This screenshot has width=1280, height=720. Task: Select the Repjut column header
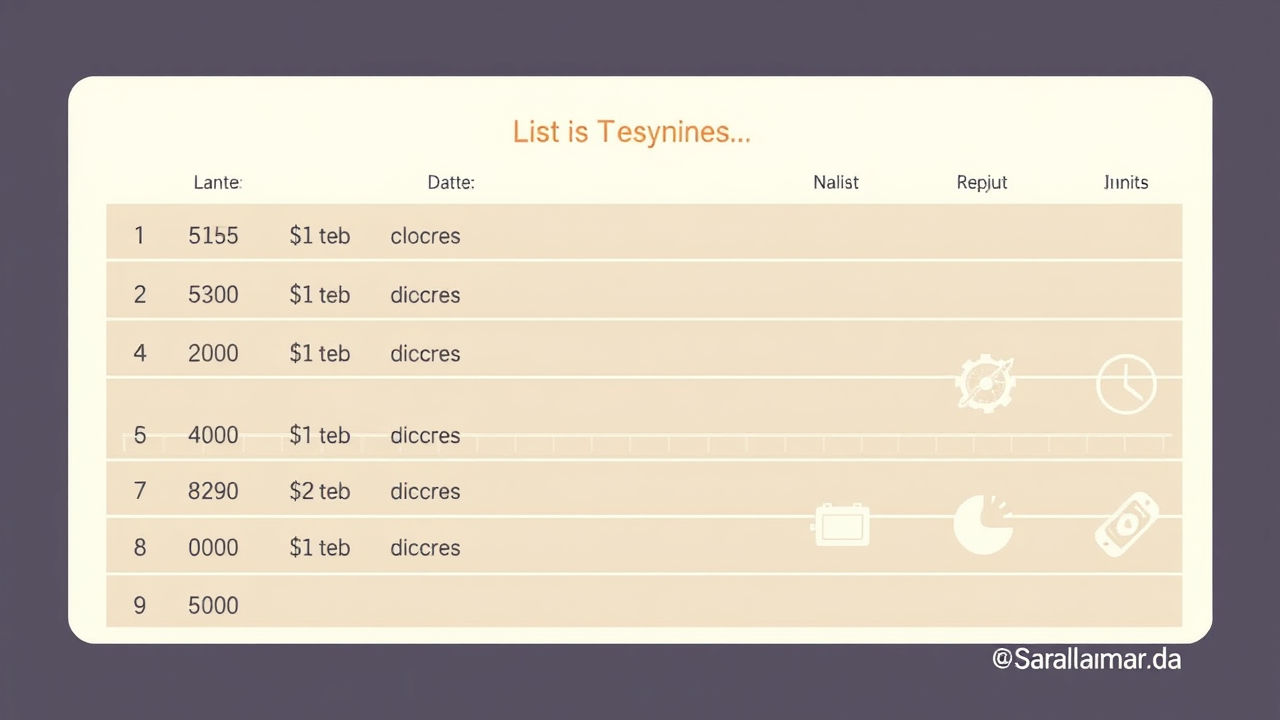point(982,183)
